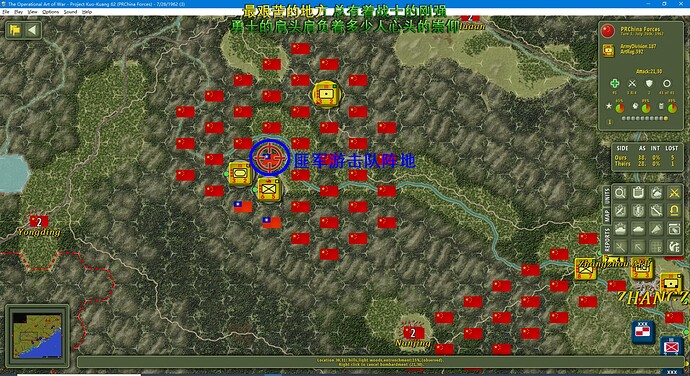Screen dimensions: 690x376
Task: Click the tank silhouette icon
Action: coord(638,229)
